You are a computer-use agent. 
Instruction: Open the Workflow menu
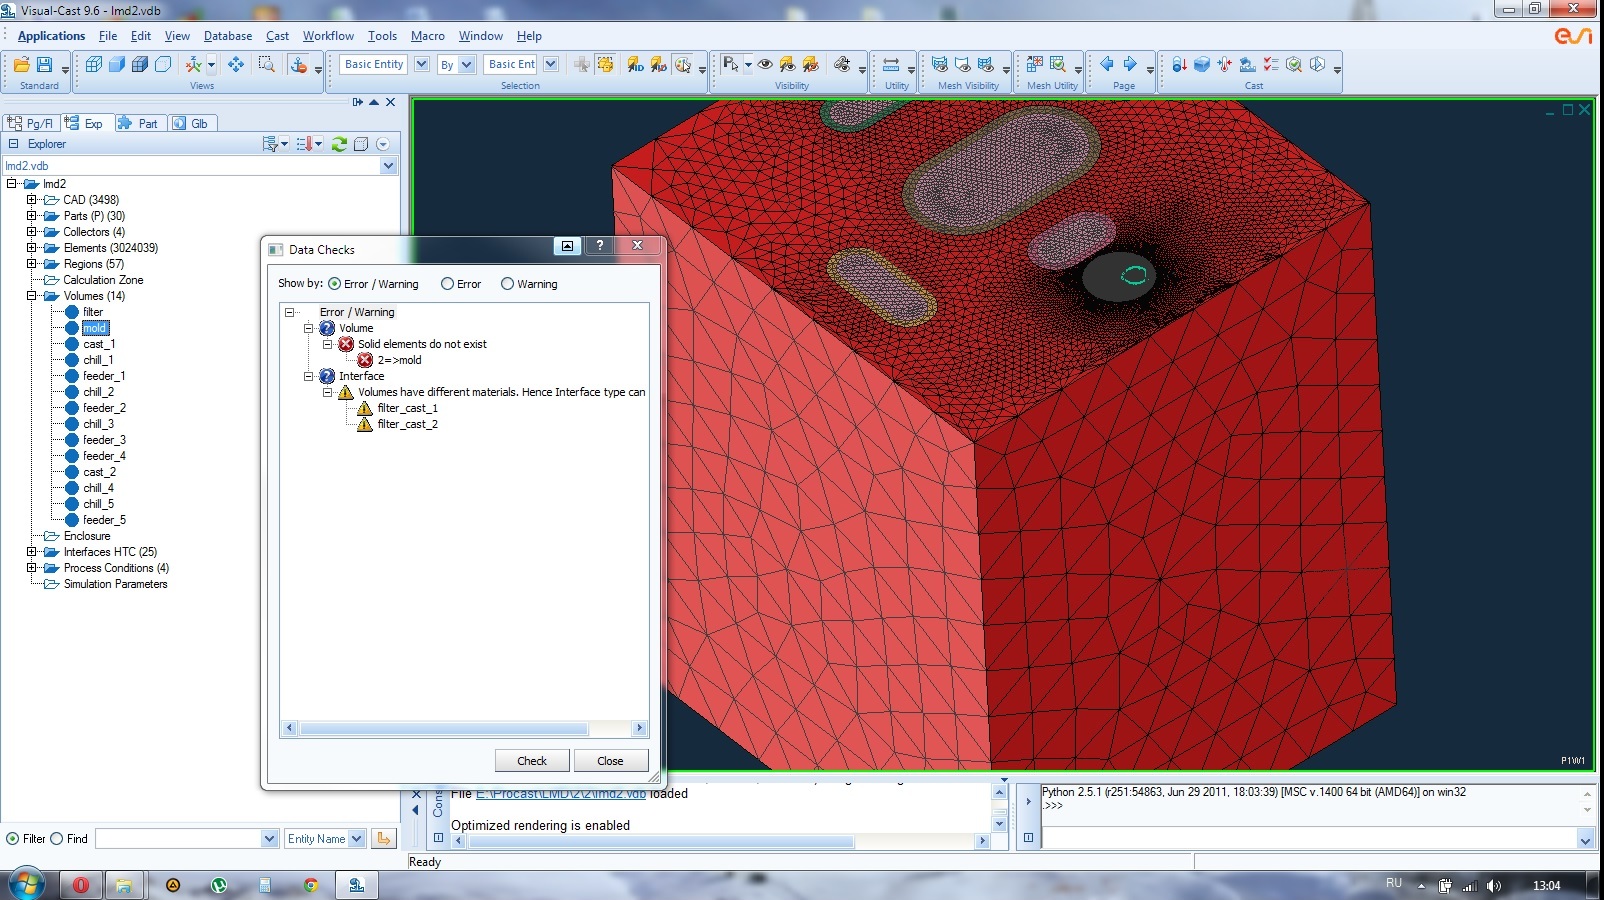[328, 36]
